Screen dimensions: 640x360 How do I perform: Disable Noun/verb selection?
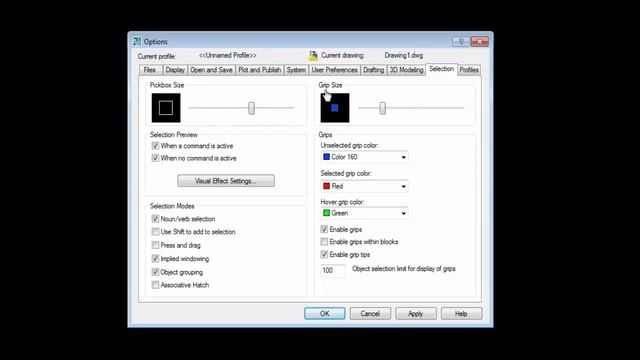[155, 219]
